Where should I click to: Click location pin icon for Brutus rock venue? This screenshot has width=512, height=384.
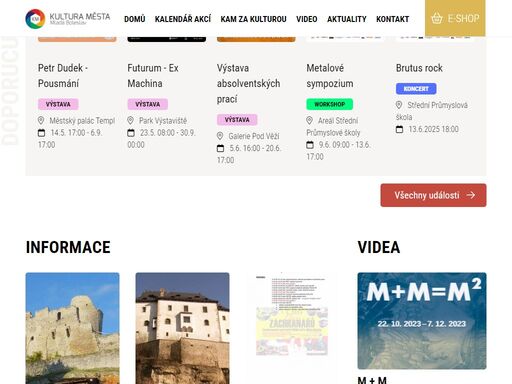click(x=399, y=105)
